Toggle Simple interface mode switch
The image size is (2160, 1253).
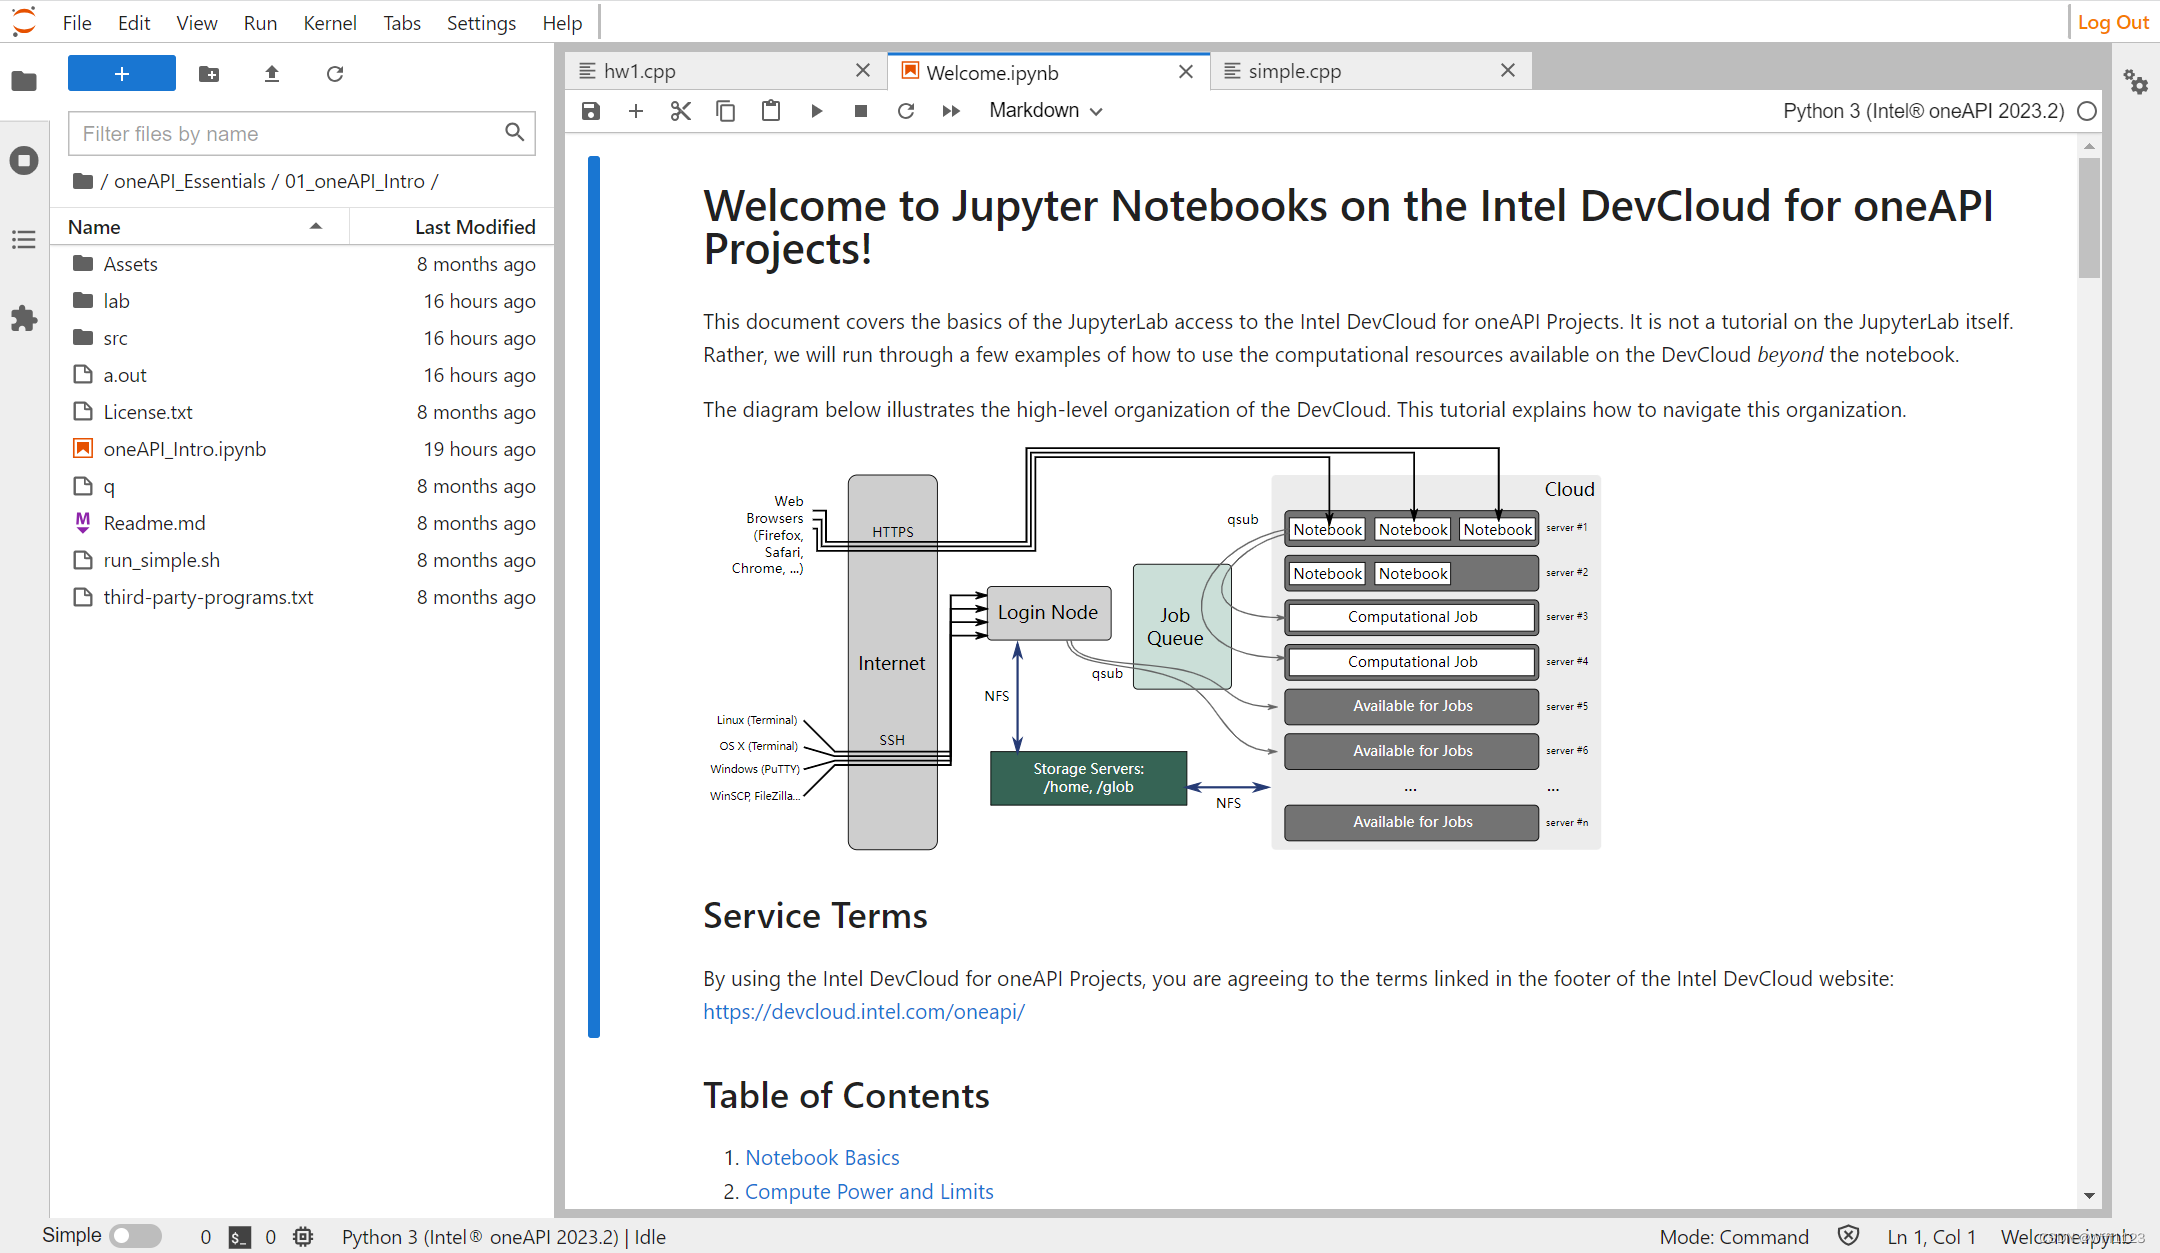pyautogui.click(x=135, y=1236)
